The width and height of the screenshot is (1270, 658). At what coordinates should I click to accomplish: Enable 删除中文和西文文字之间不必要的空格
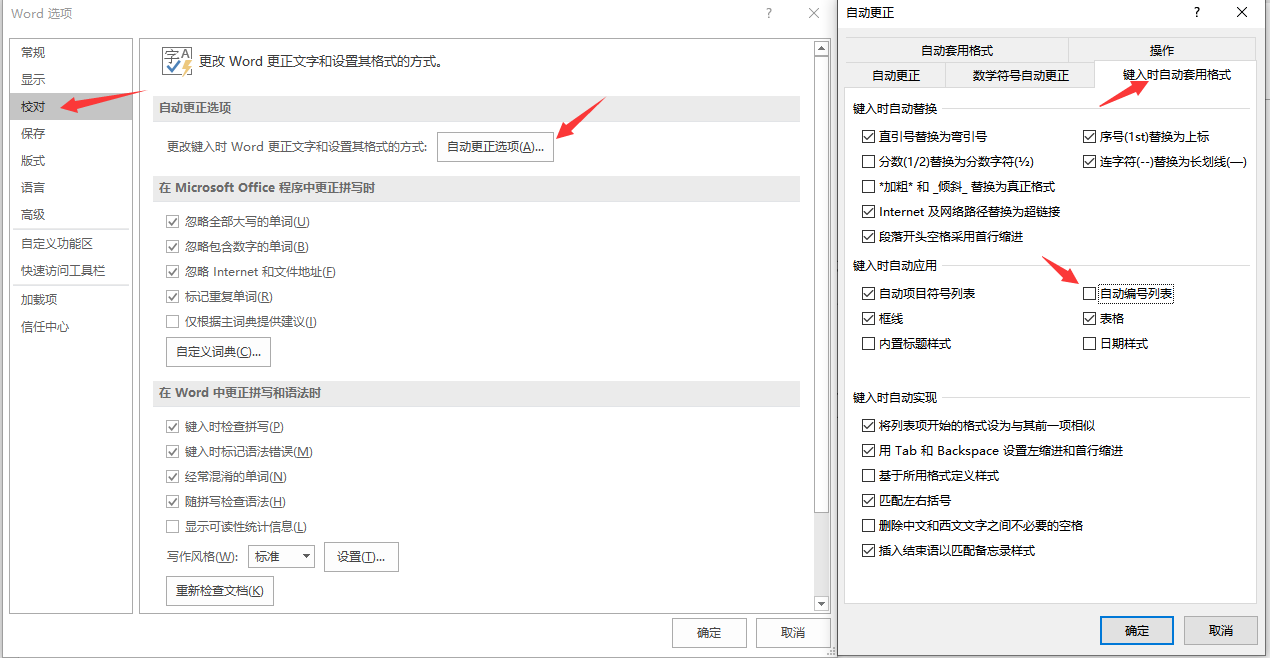point(868,525)
